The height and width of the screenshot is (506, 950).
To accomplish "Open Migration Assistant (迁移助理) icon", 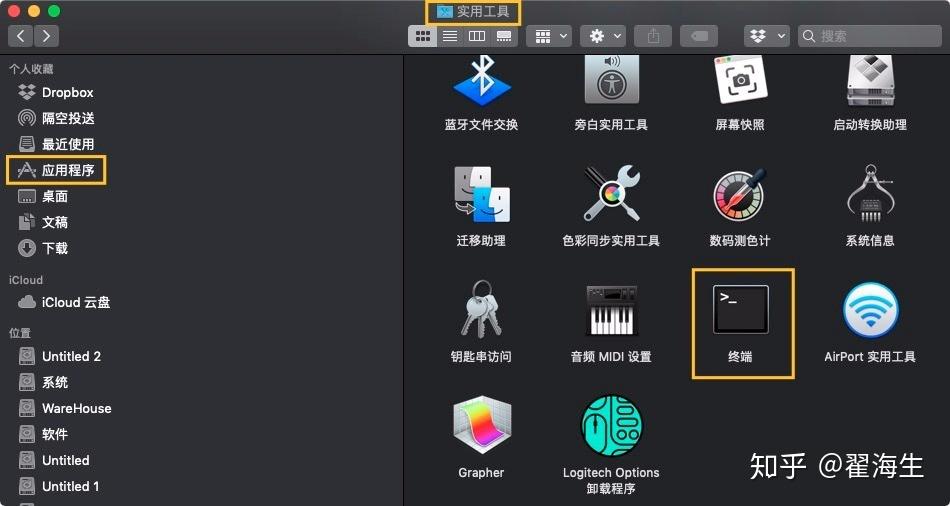I will tap(482, 194).
